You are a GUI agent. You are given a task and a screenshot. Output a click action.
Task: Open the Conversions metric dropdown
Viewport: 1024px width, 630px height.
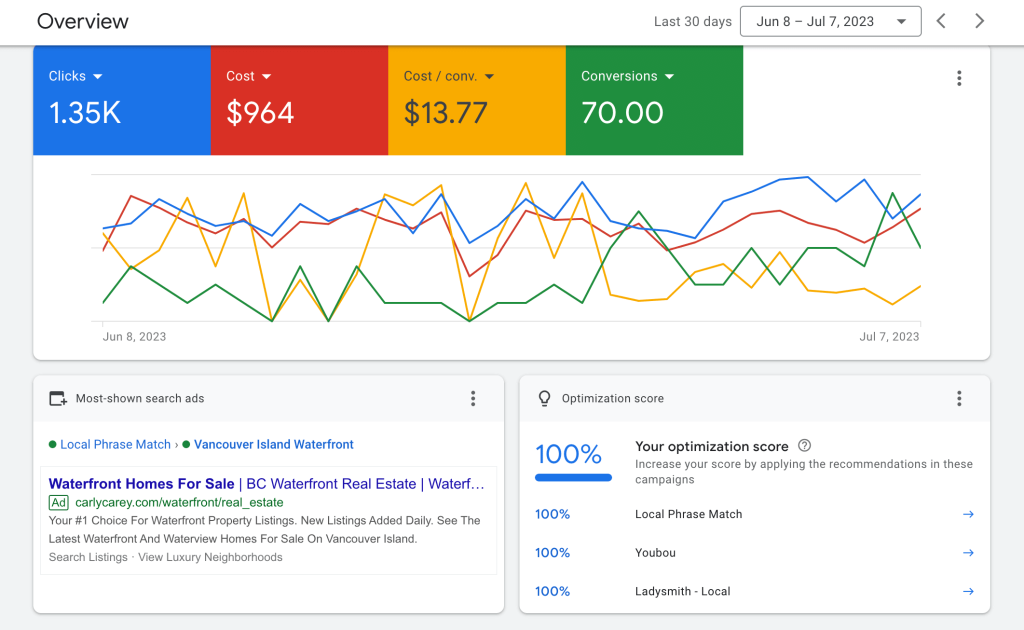tap(668, 76)
